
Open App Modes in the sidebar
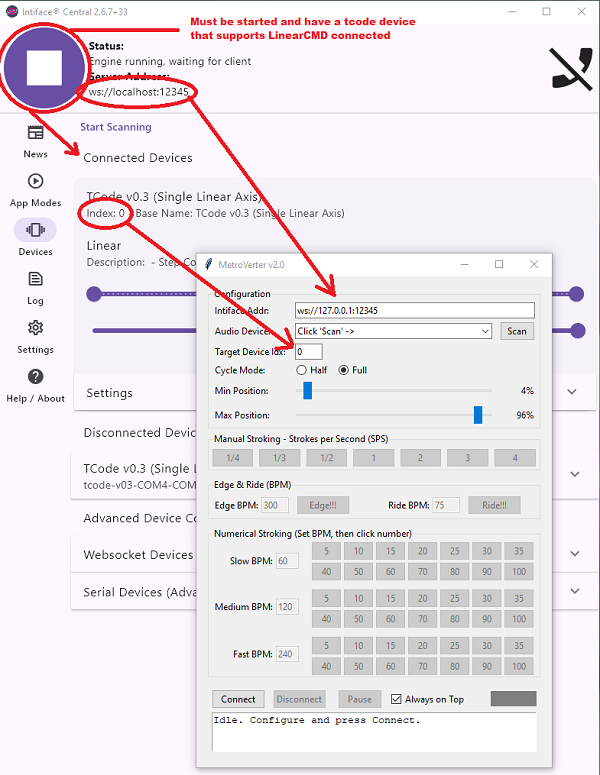[35, 190]
